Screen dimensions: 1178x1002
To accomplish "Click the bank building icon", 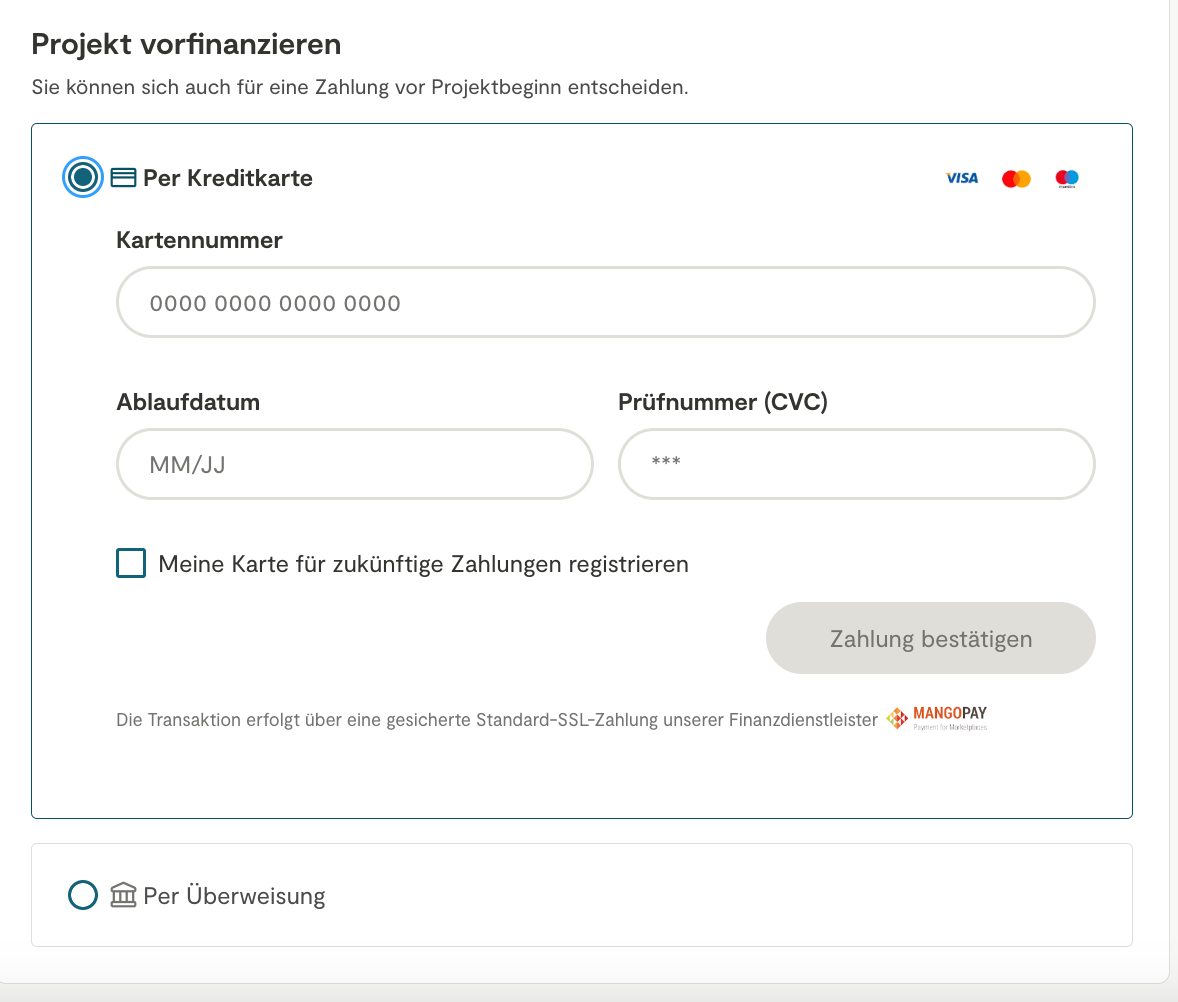I will 123,894.
